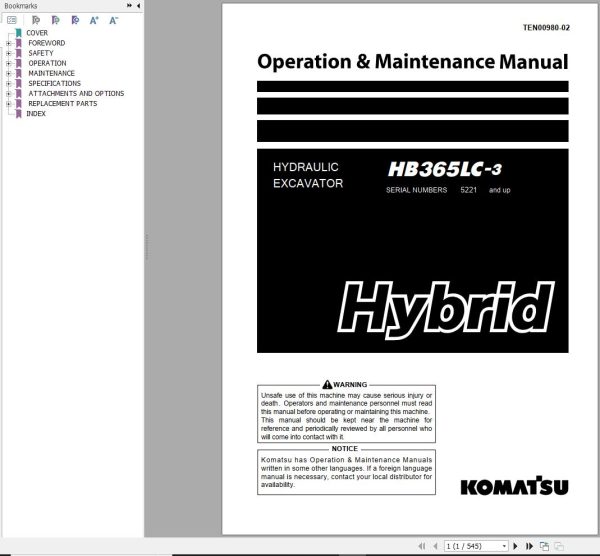
Task: Click the HB365LC-3 model name
Action: [445, 169]
